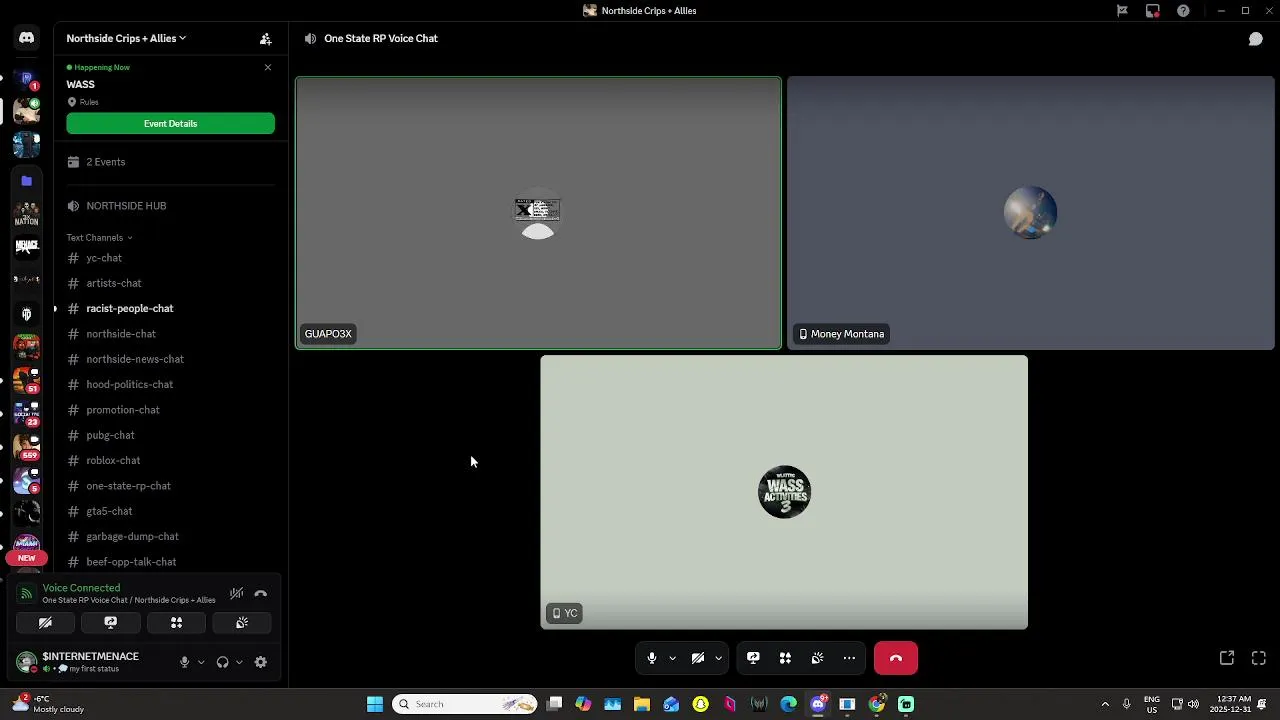Screen dimensions: 1280x720
Task: Hang up with the red disconnect button
Action: click(x=896, y=658)
